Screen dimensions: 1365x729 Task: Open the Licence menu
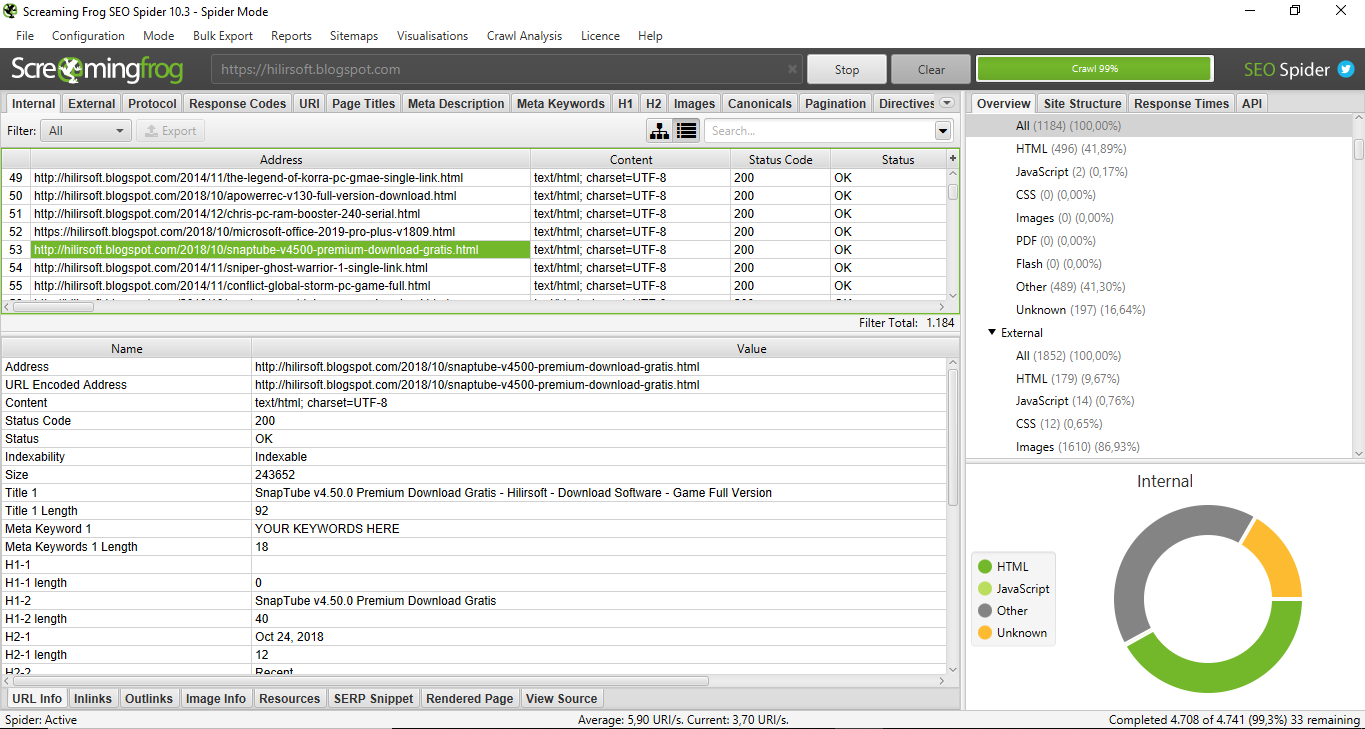[x=600, y=35]
